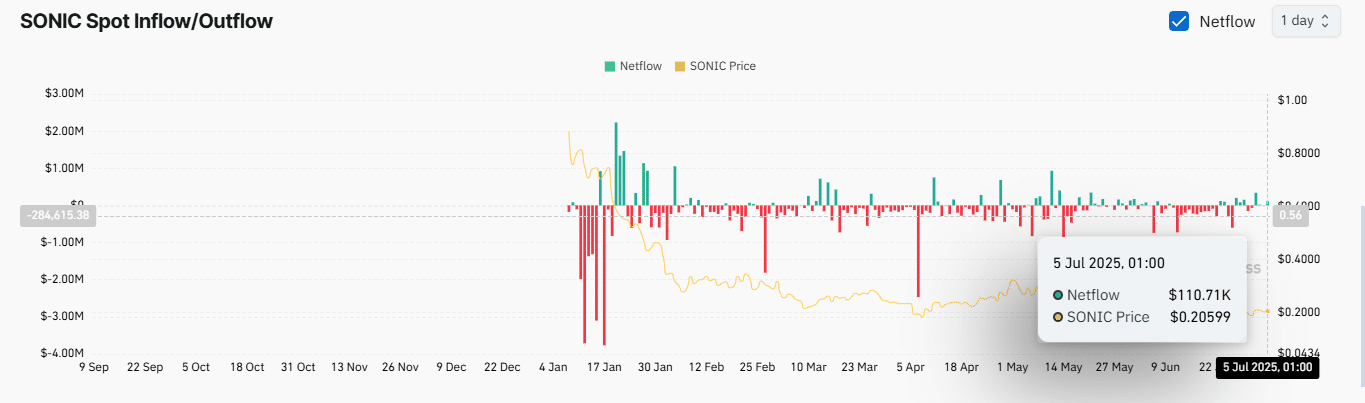Toggle SONIC Price series in the legend
This screenshot has width=1365, height=403.
click(716, 66)
